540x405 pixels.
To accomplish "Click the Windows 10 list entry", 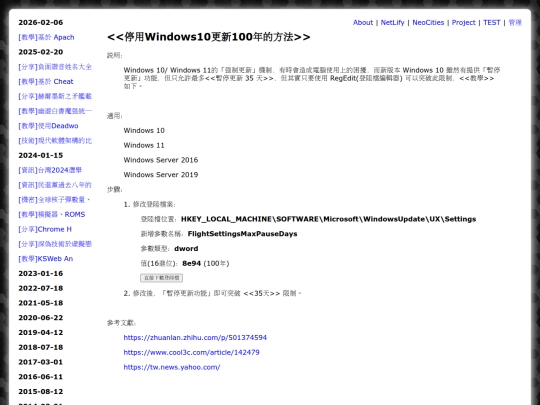I will click(x=144, y=131).
